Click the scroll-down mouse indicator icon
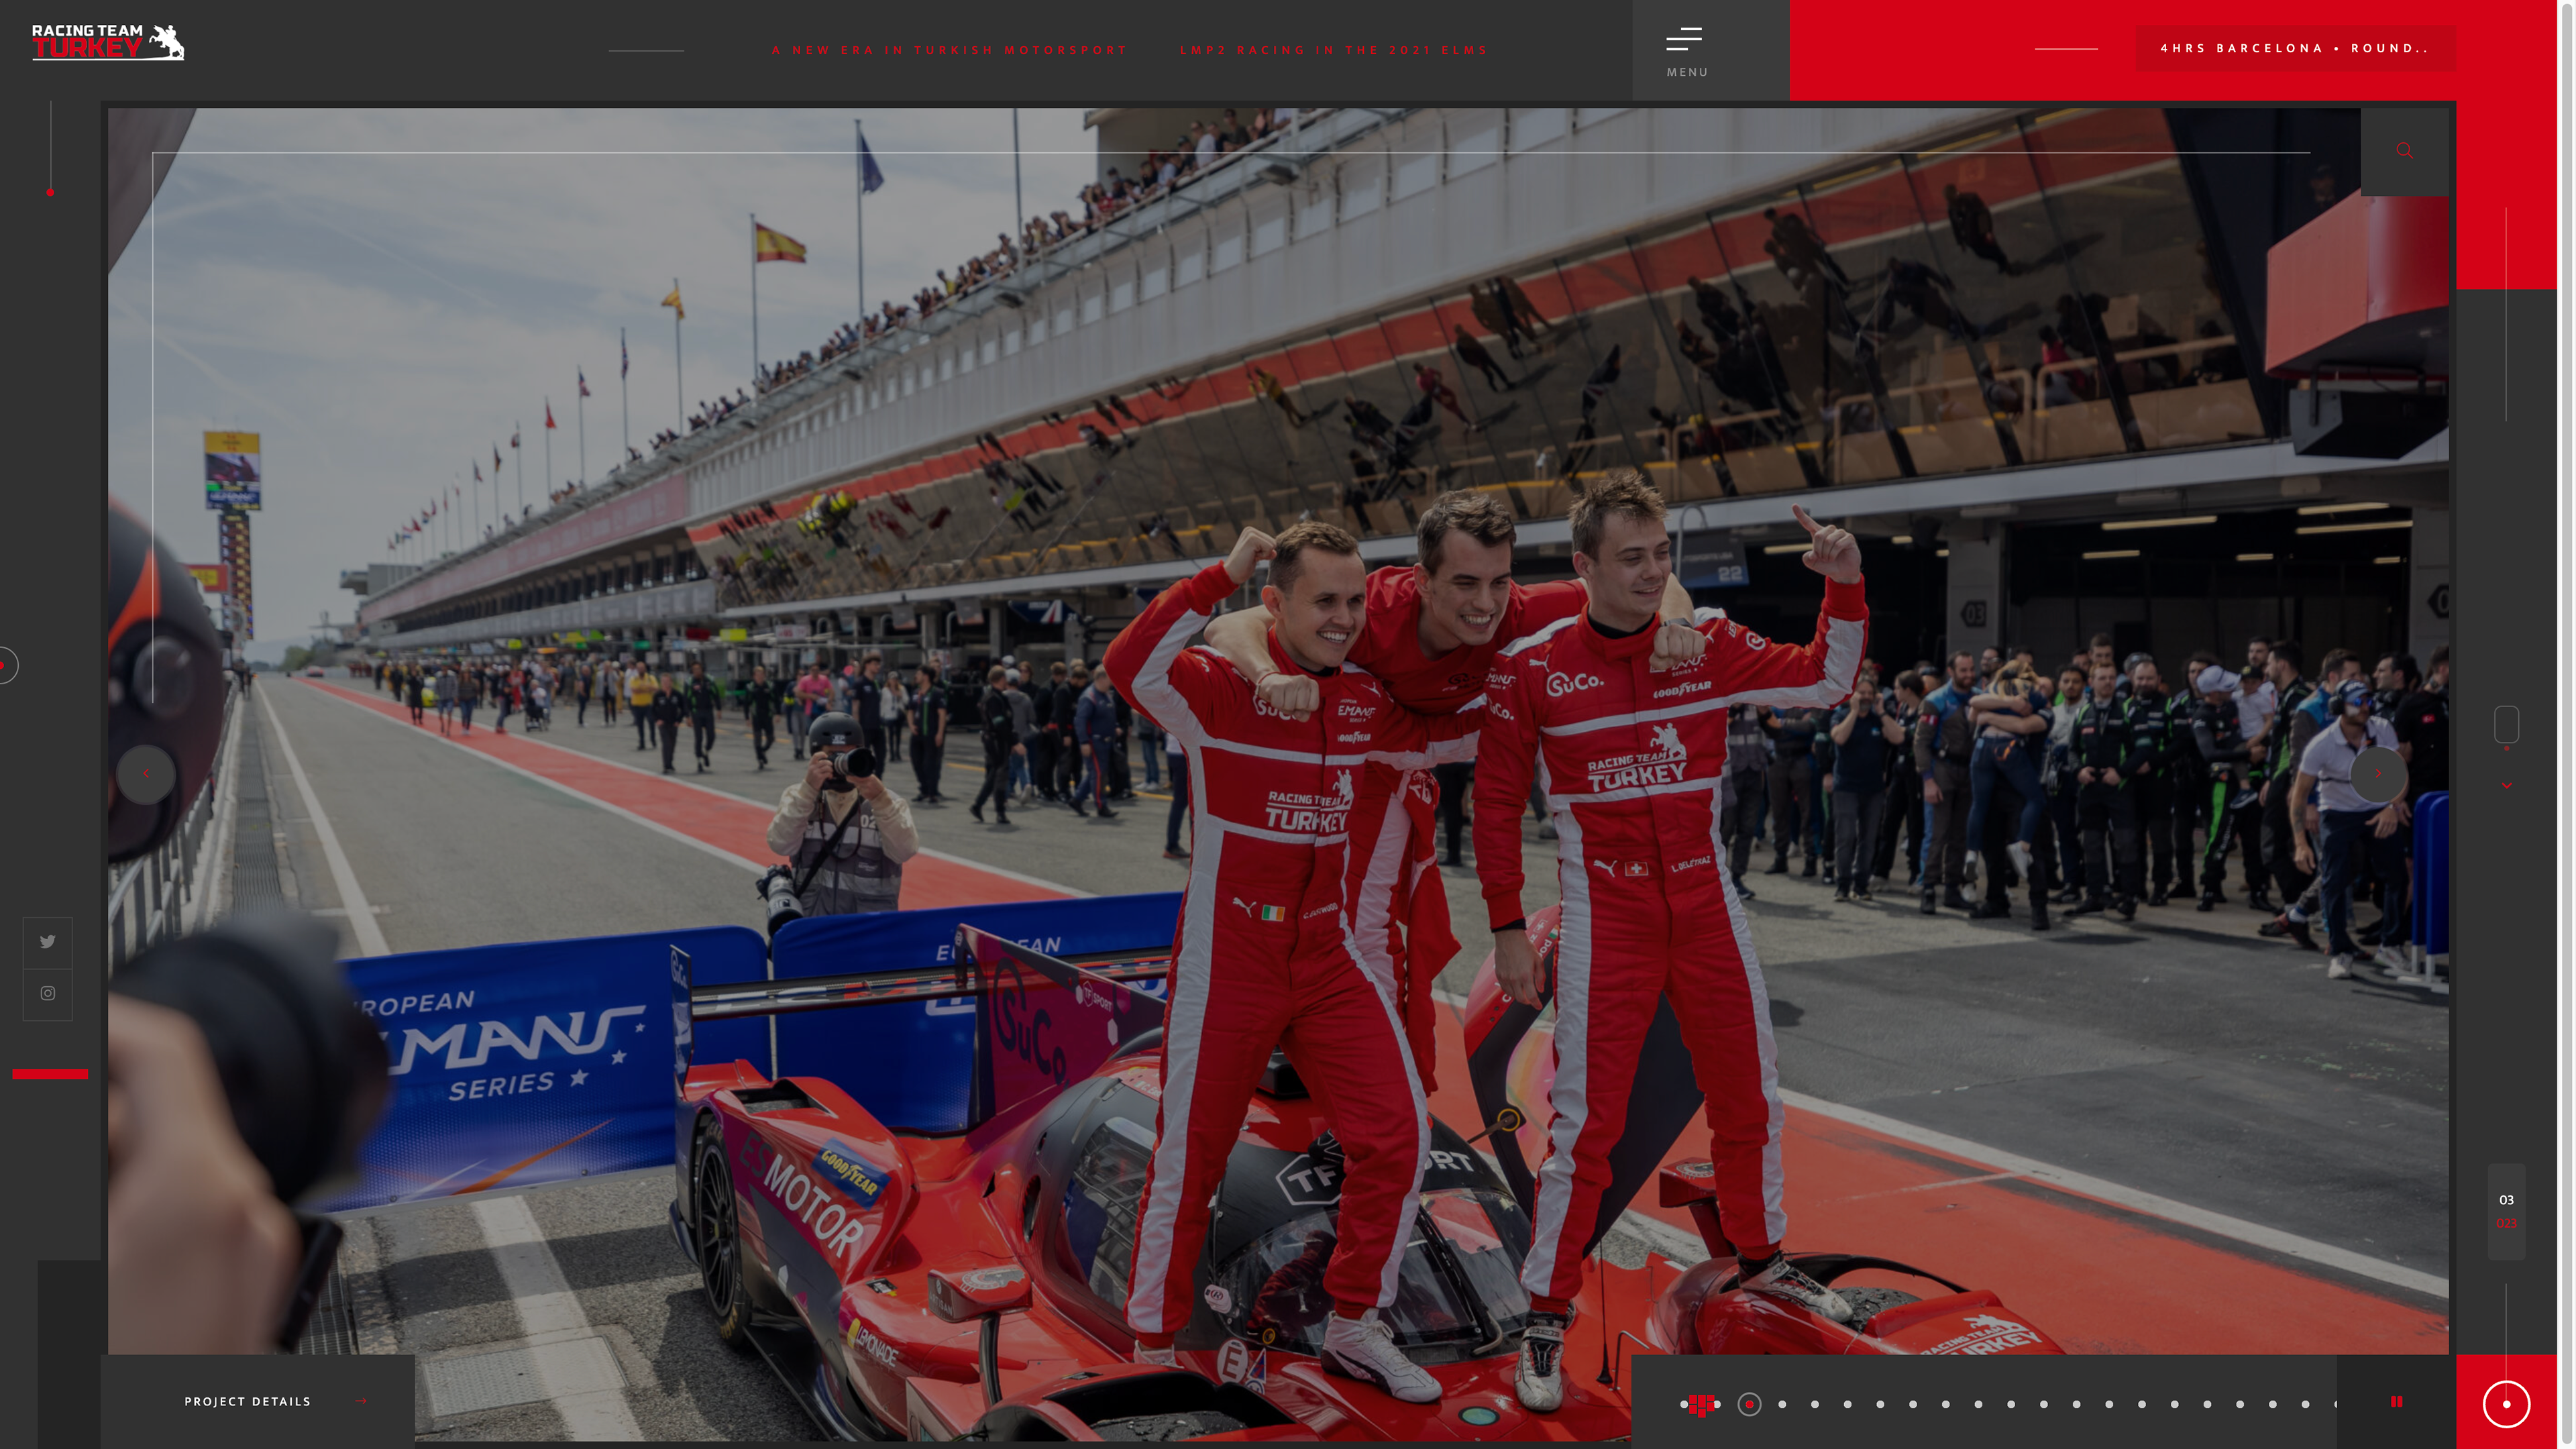The width and height of the screenshot is (2576, 1449). click(x=2506, y=724)
